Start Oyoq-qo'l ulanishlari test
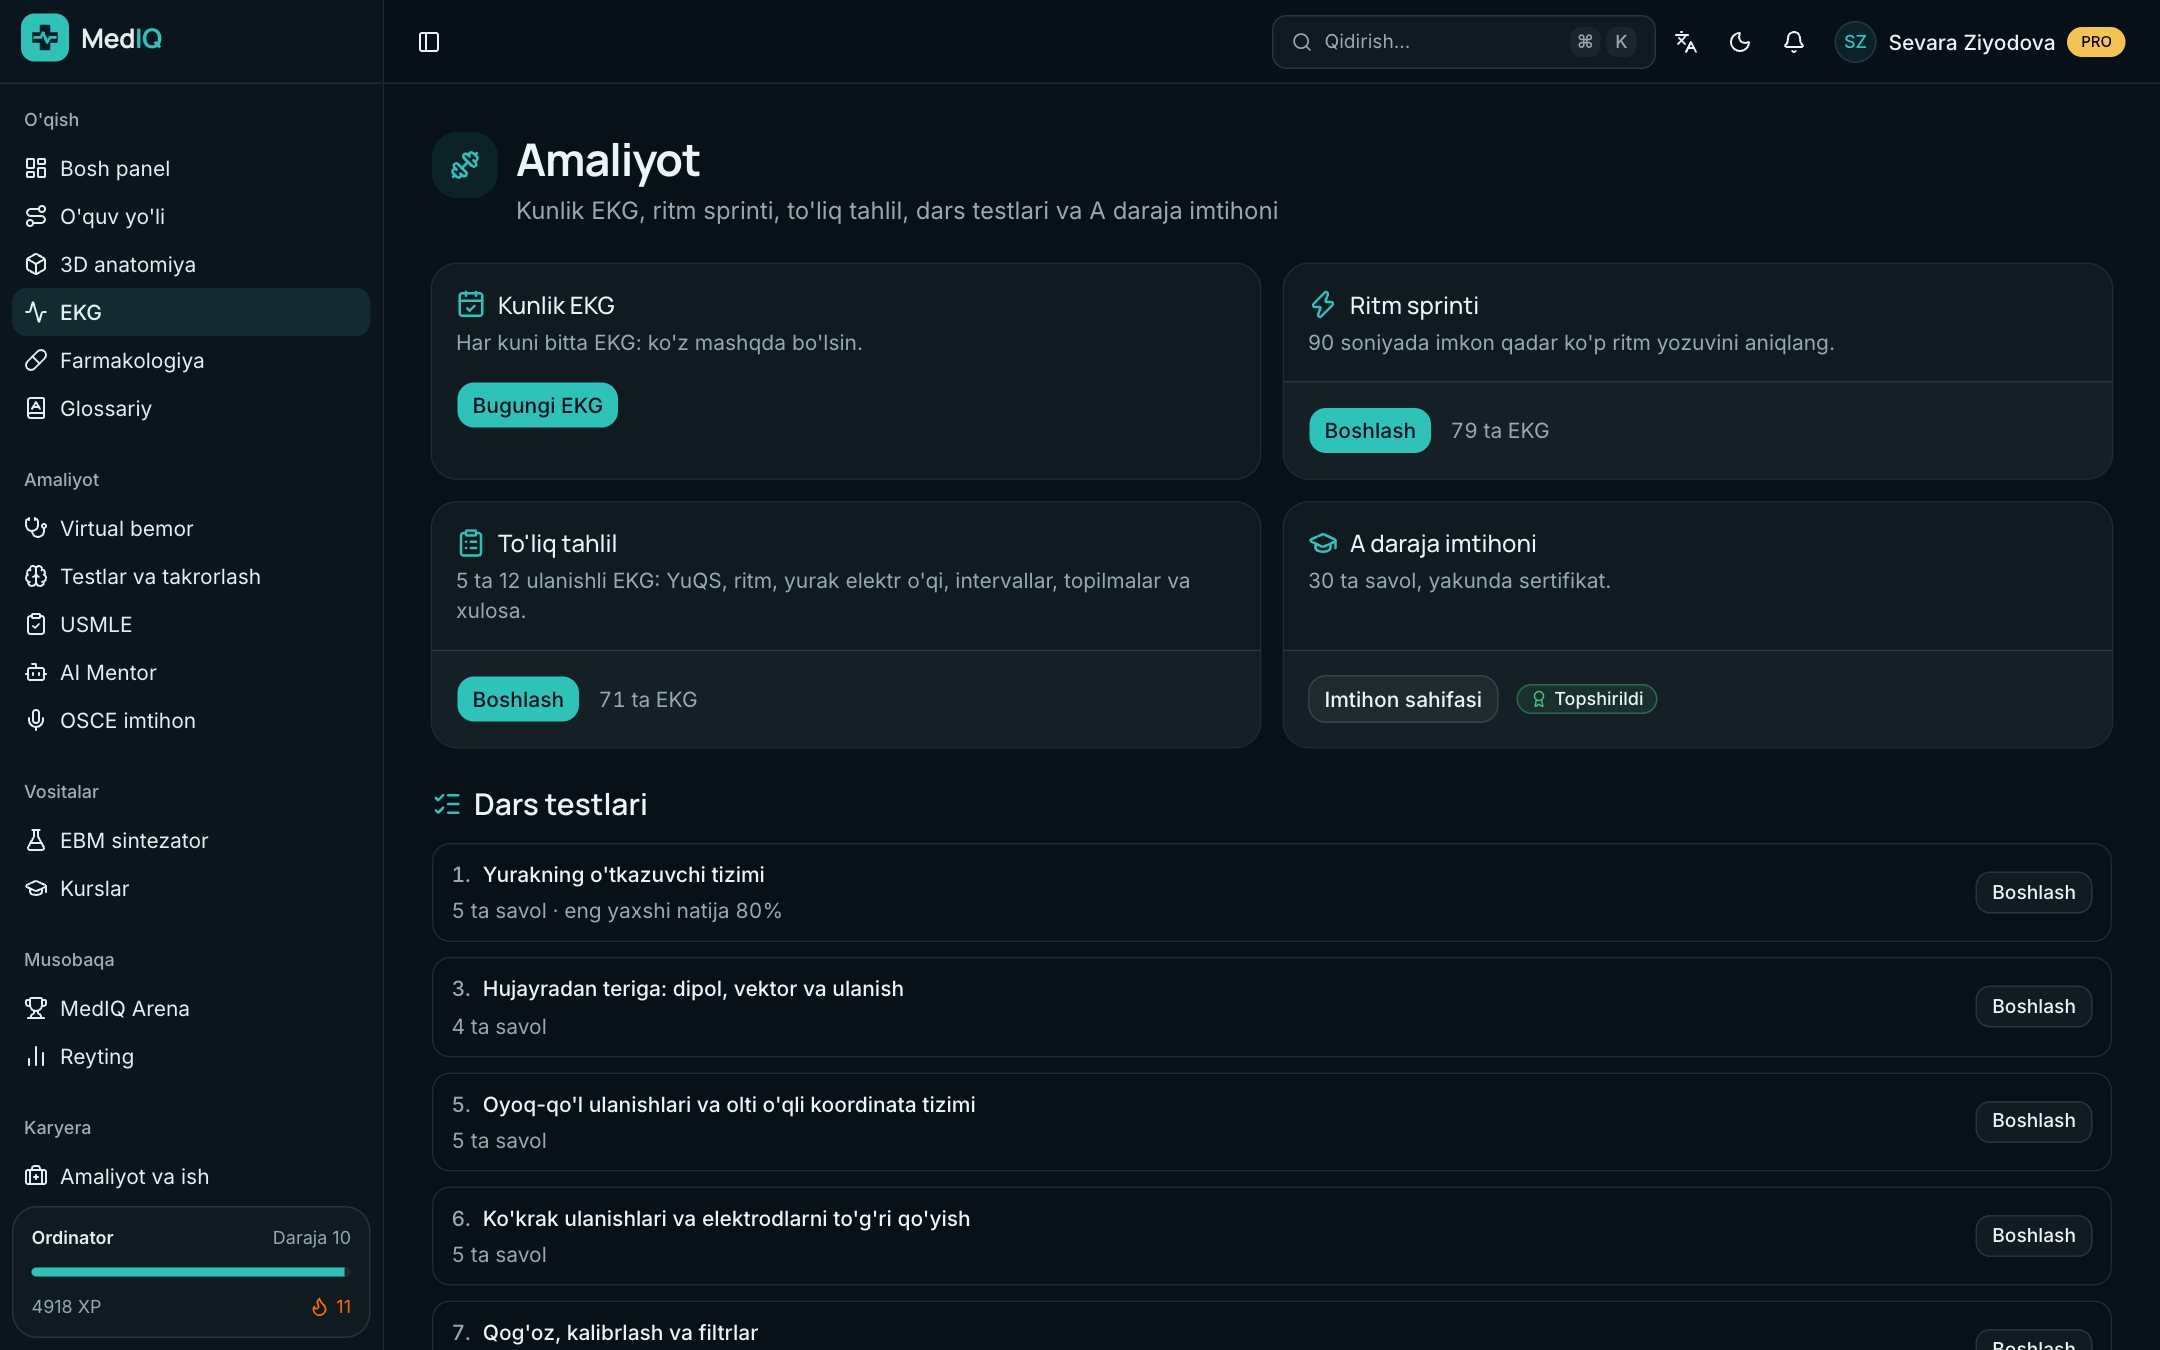Image resolution: width=2160 pixels, height=1350 pixels. (2033, 1120)
